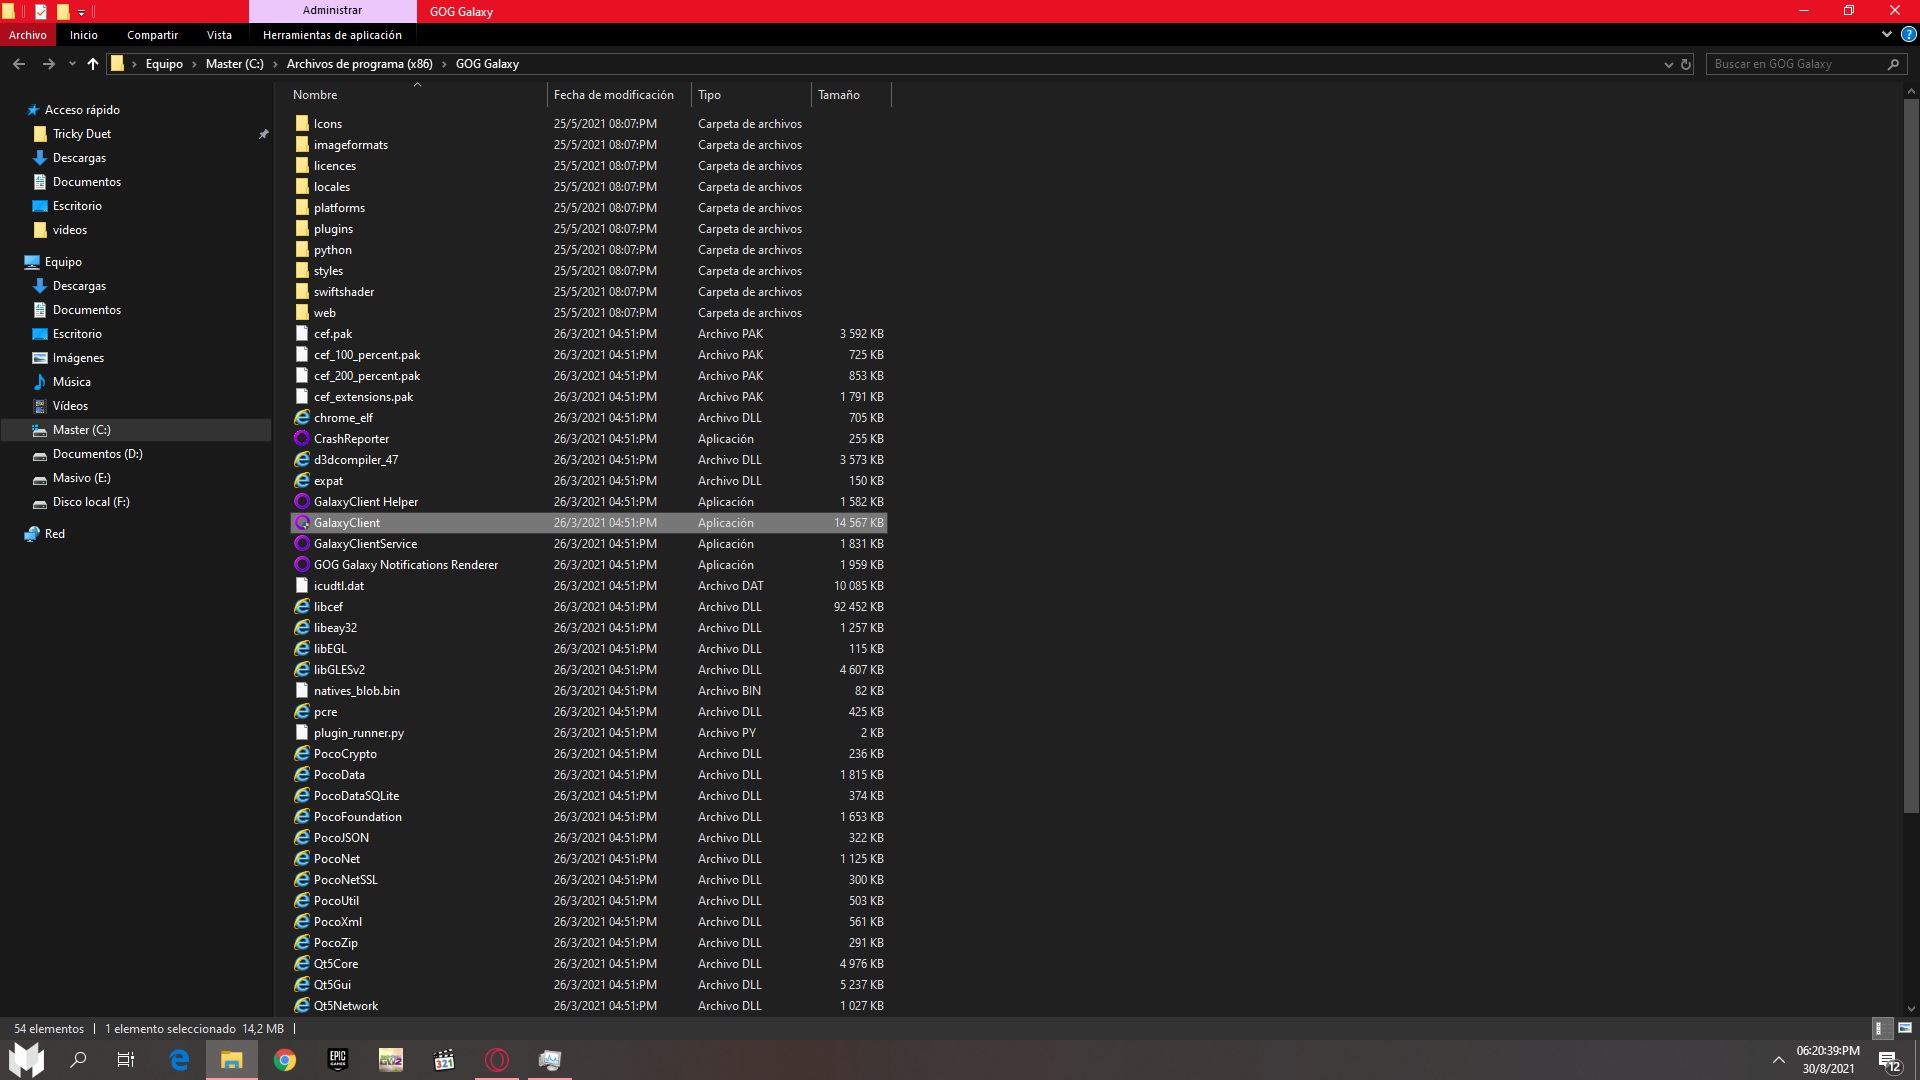The height and width of the screenshot is (1080, 1920).
Task: Expand the chevron after Master (C:) breadcrumb
Action: point(276,64)
